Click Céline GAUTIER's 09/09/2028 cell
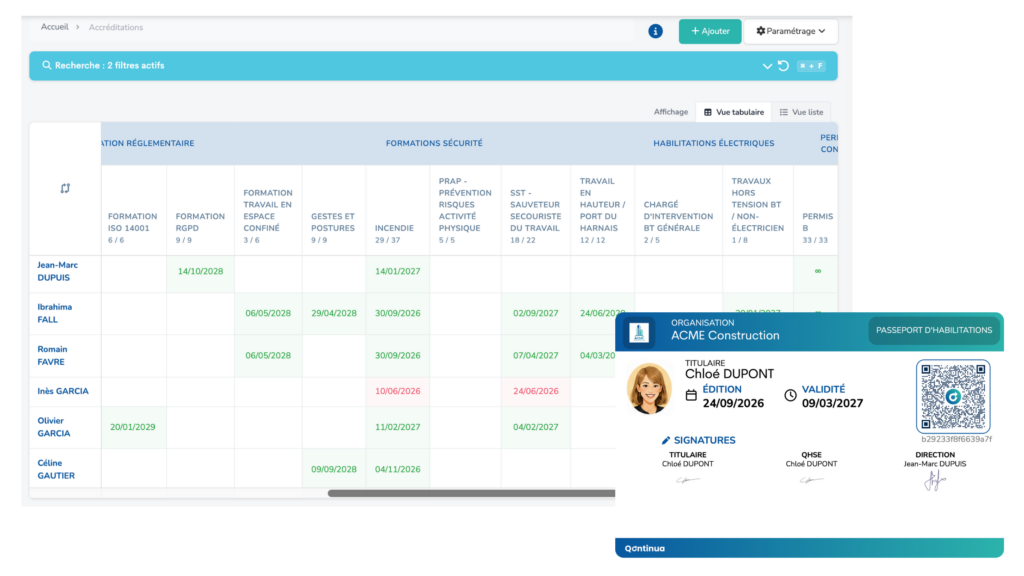Screen dimensions: 1024x576 pos(334,470)
